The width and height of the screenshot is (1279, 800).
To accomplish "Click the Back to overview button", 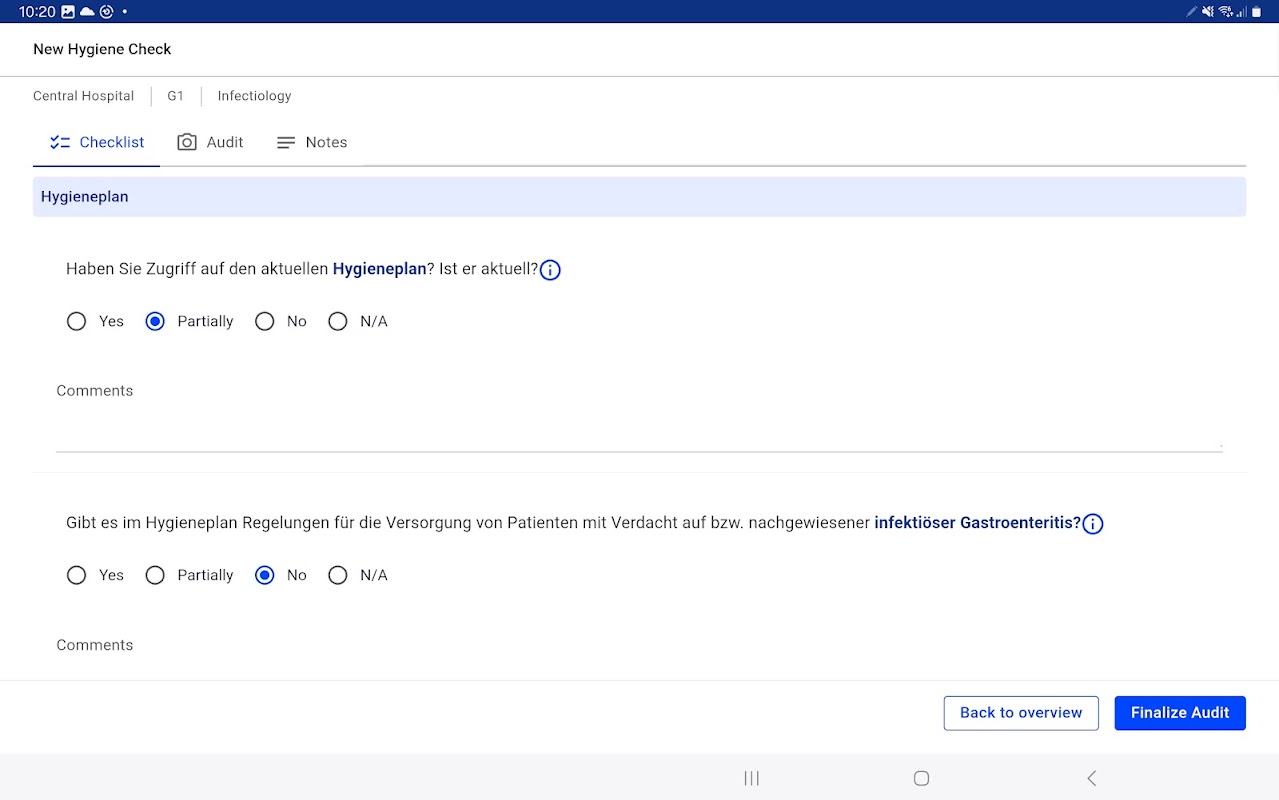I will click(1021, 713).
